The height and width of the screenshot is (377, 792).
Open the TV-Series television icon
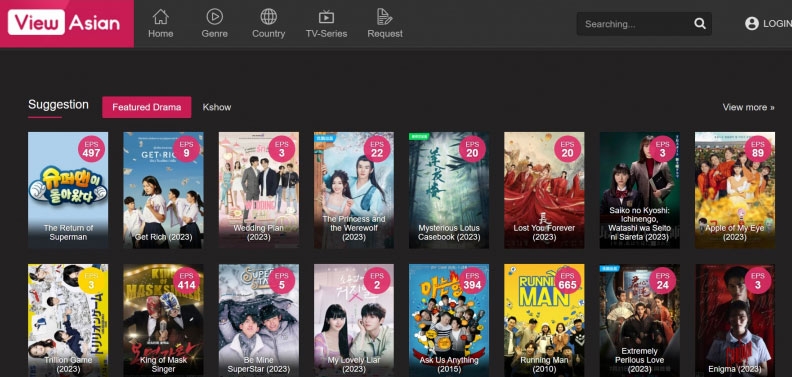[x=326, y=17]
